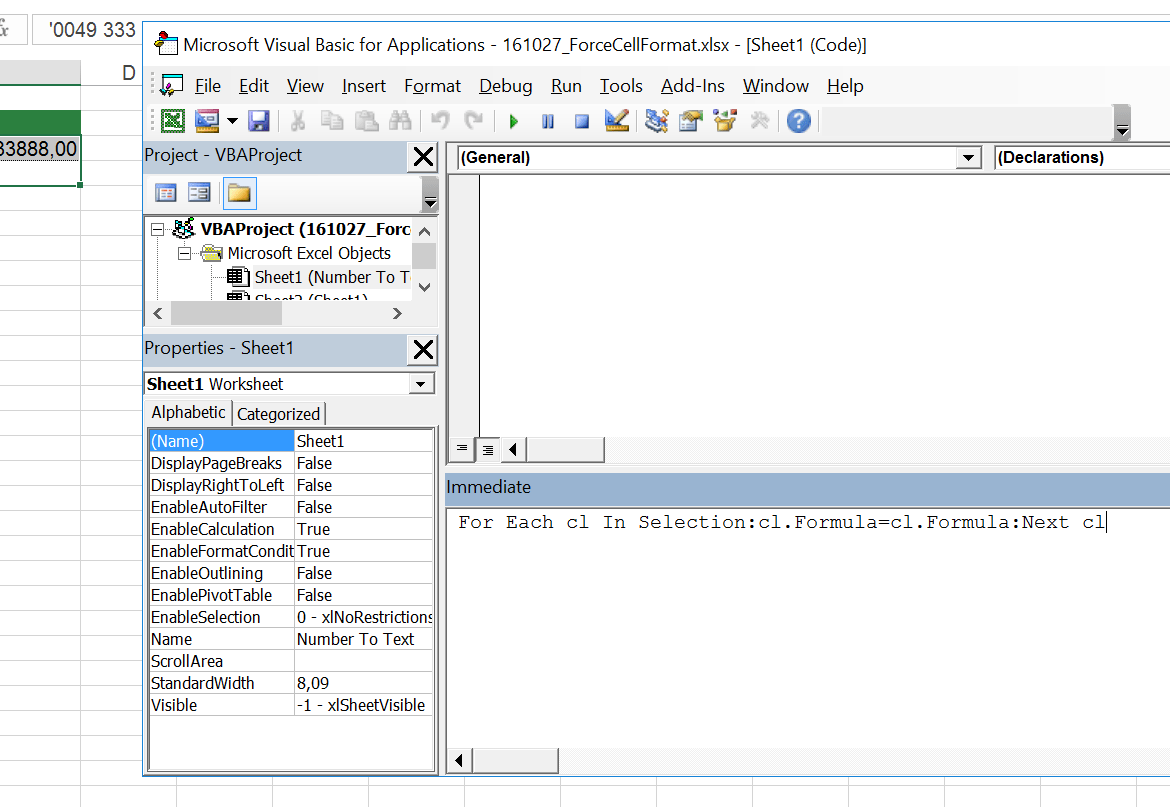Viewport: 1170px width, 807px height.
Task: Open the Window menu
Action: pos(775,87)
